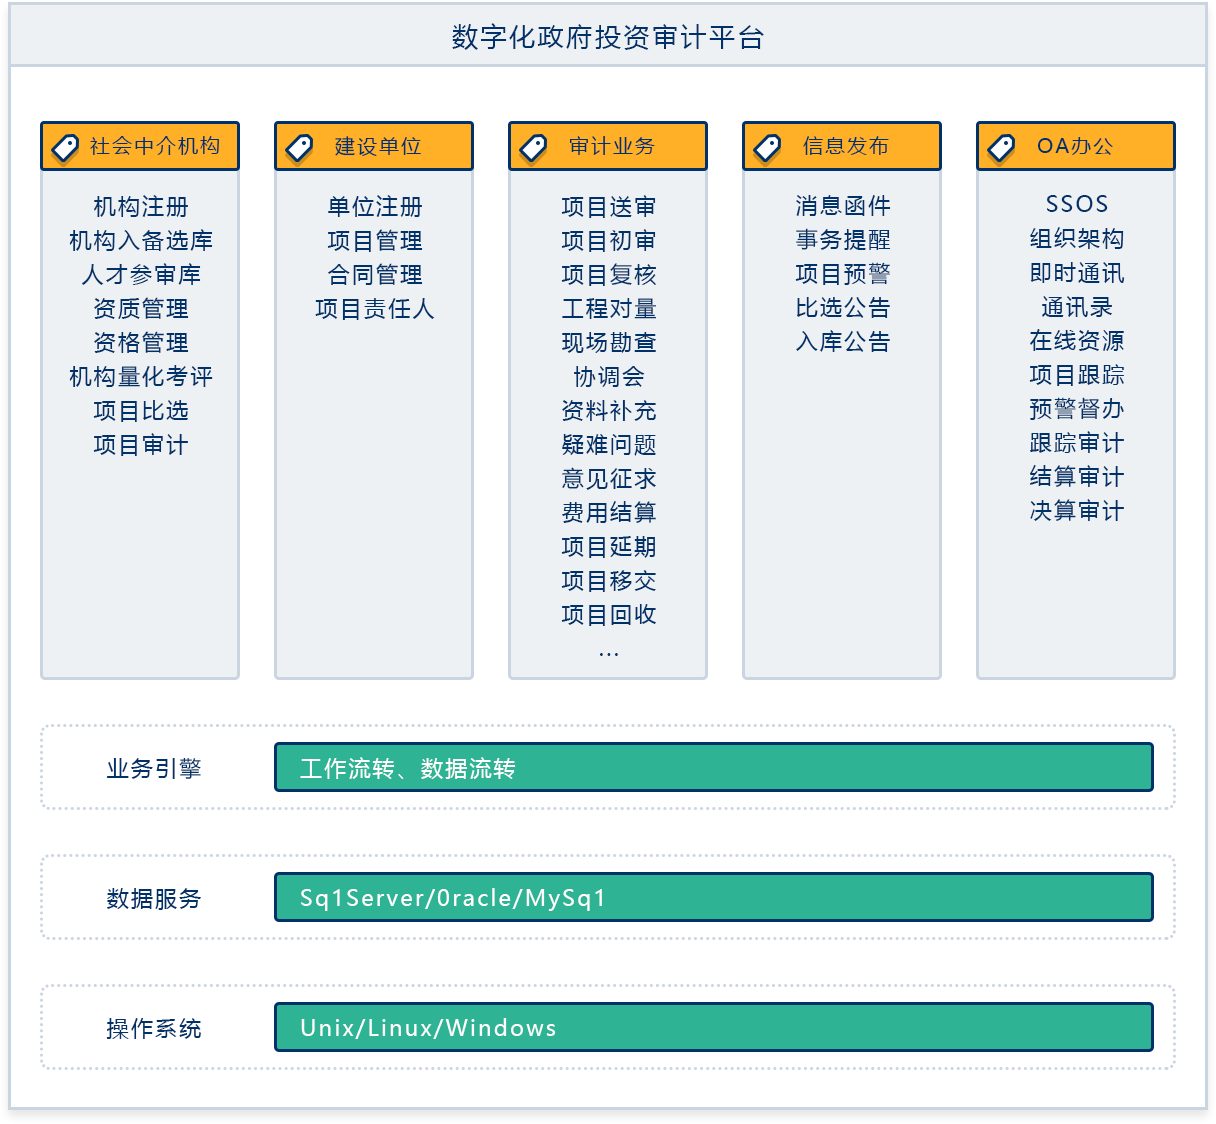The width and height of the screenshot is (1216, 1124).
Task: Open 项目回收 item
Action: pyautogui.click(x=609, y=615)
